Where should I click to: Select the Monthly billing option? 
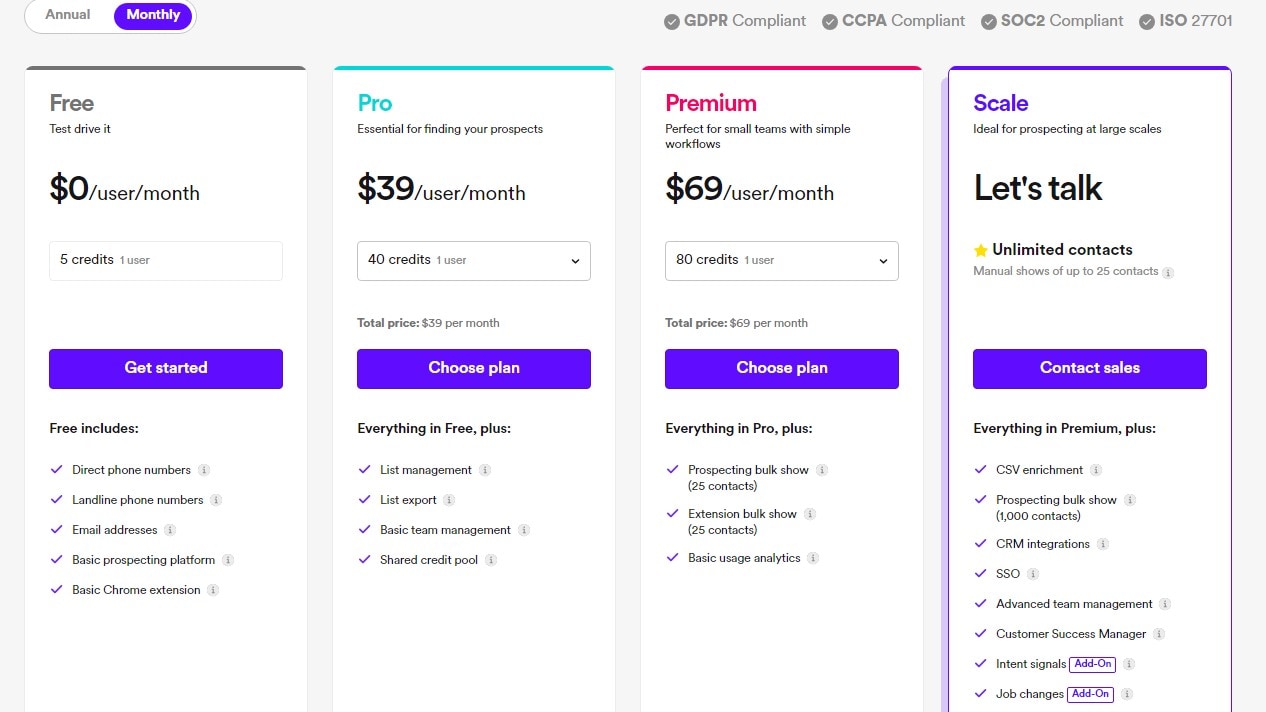[x=153, y=15]
